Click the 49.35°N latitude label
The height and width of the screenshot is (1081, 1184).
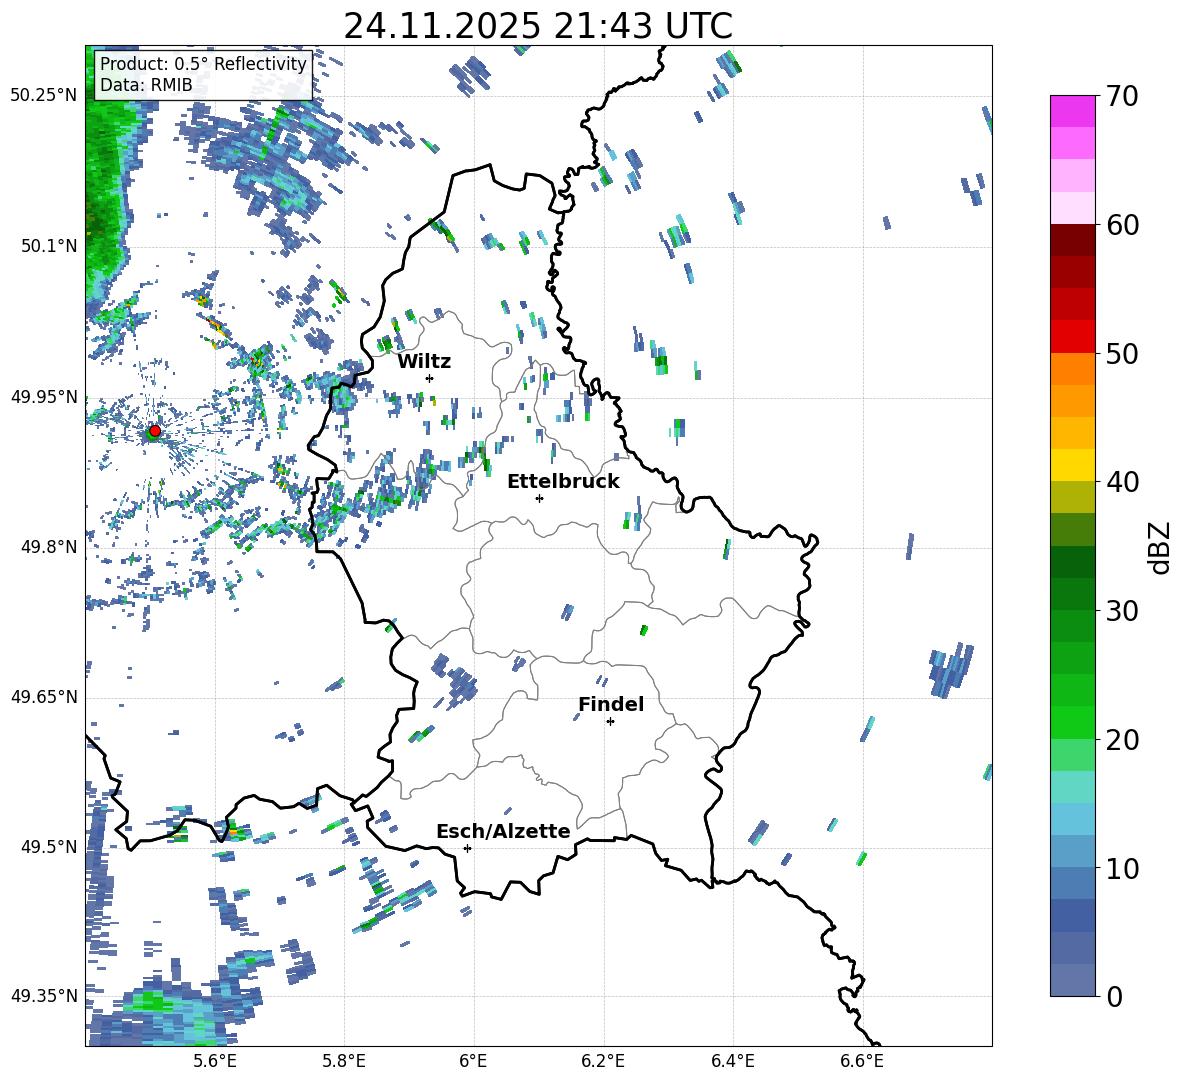44,996
